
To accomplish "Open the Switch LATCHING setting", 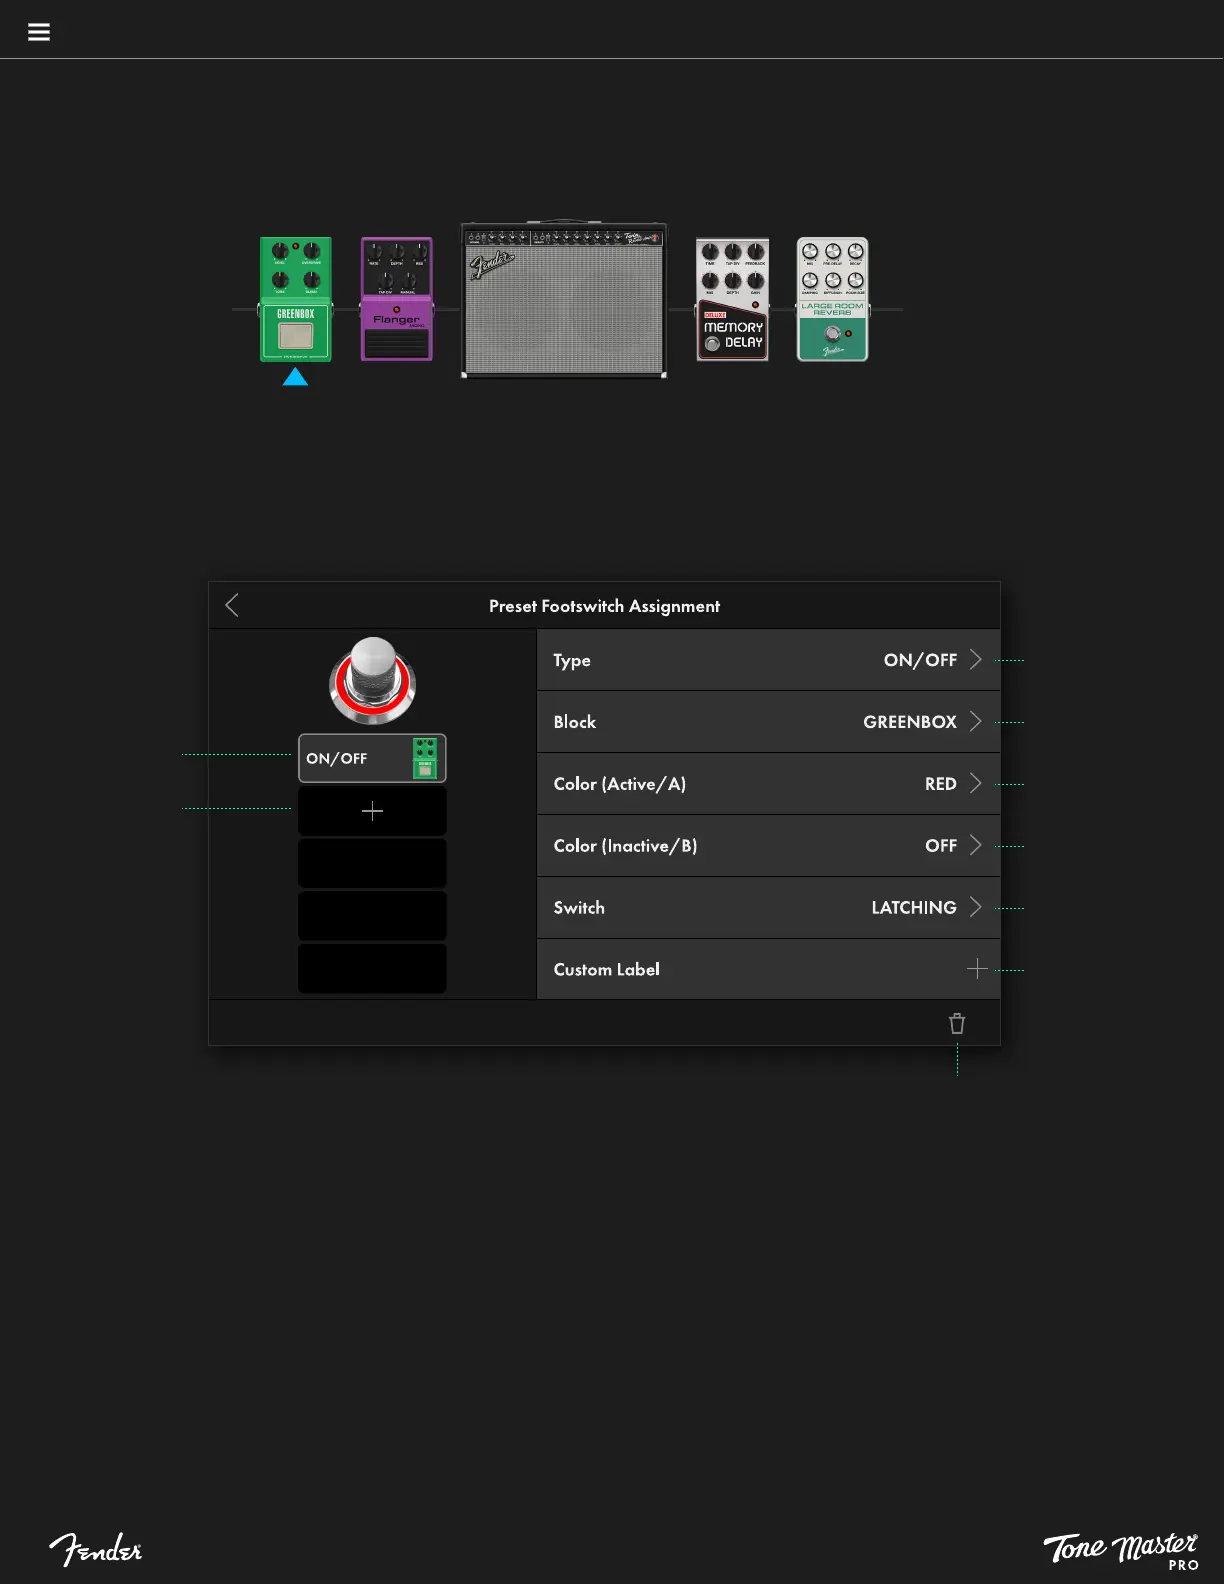I will [768, 908].
